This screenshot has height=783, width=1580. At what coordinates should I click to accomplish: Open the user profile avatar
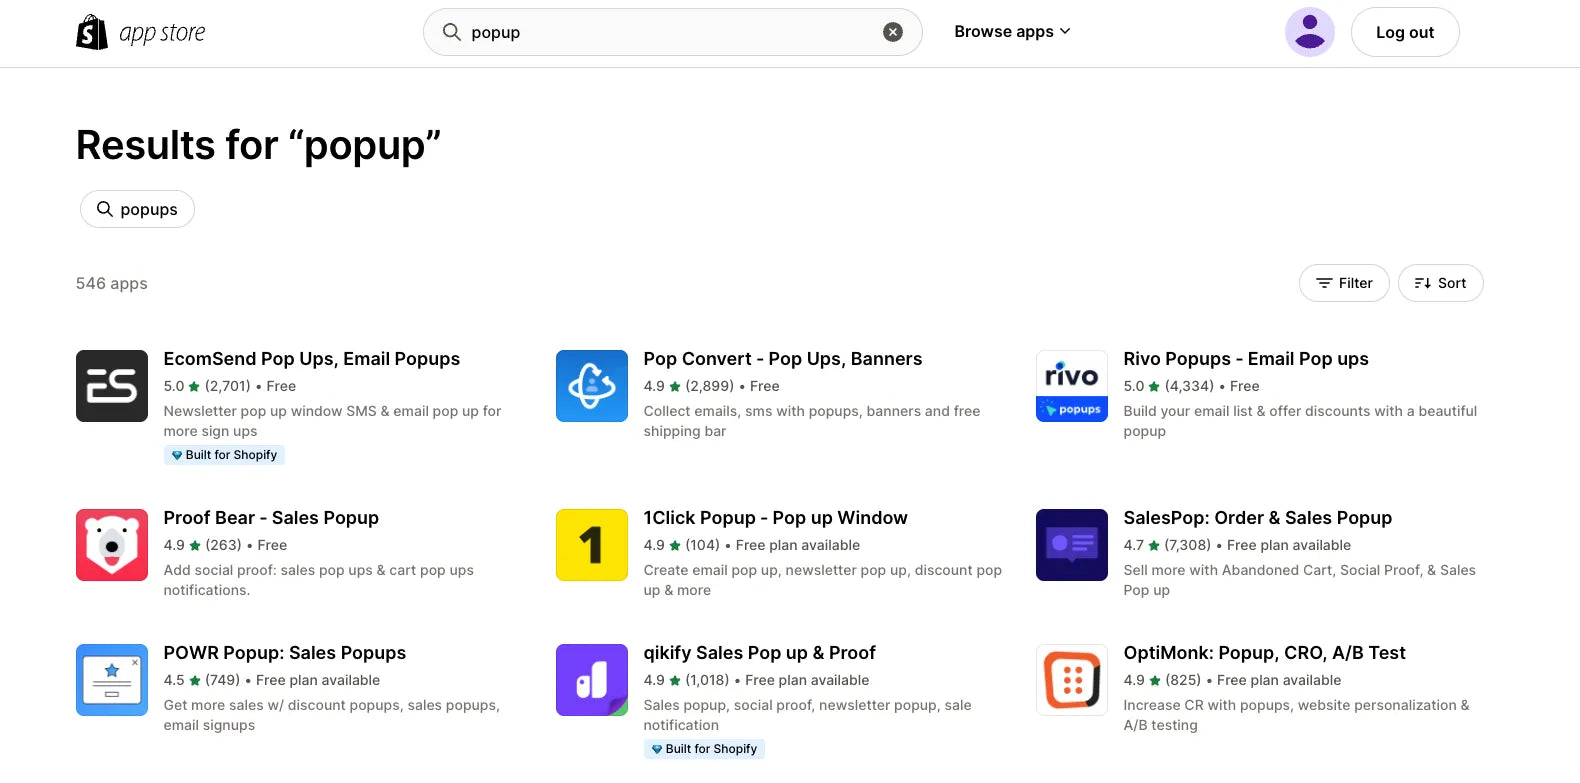coord(1309,32)
